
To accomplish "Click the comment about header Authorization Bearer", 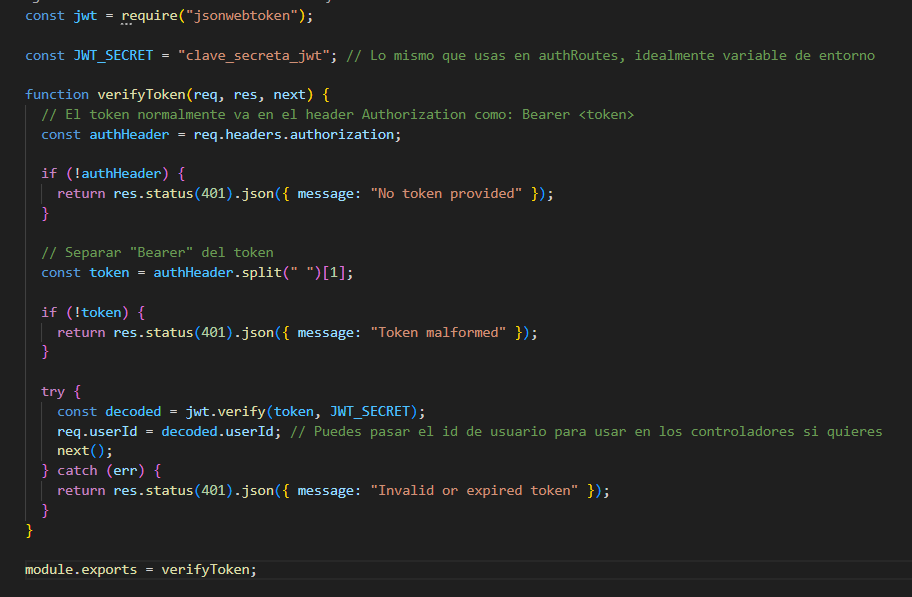I will click(337, 115).
